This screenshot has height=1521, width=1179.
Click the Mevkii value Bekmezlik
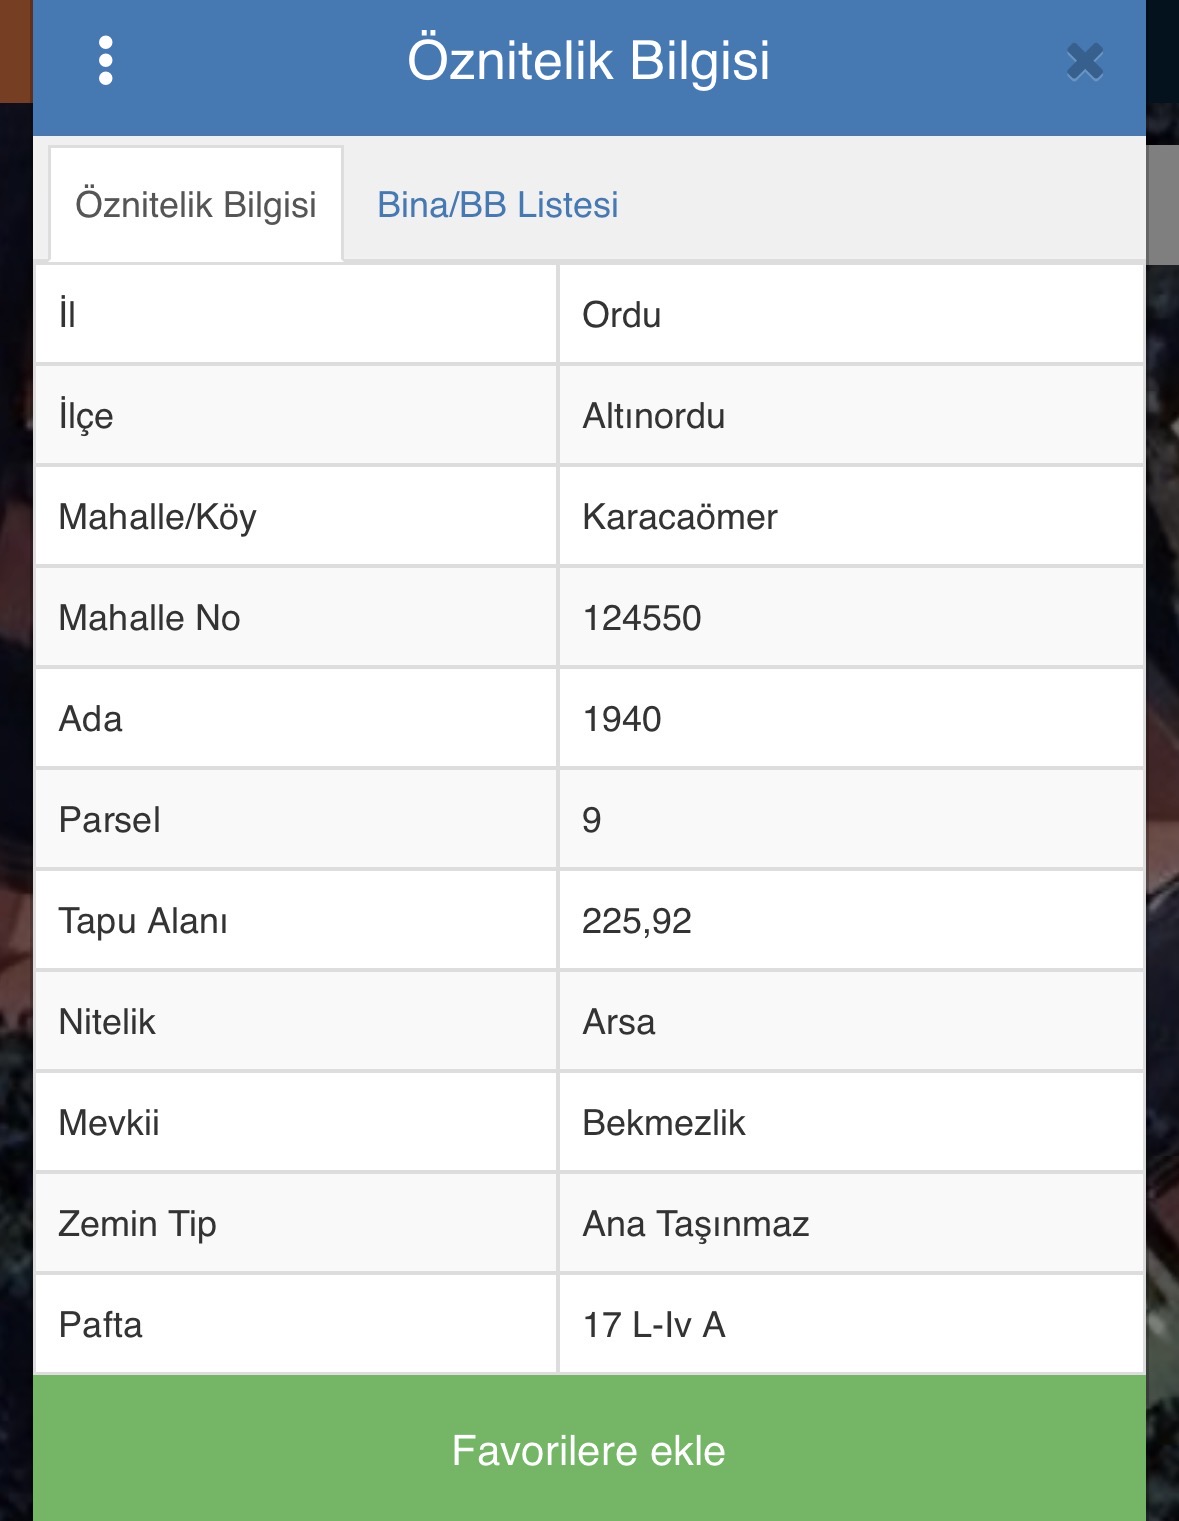point(664,1123)
